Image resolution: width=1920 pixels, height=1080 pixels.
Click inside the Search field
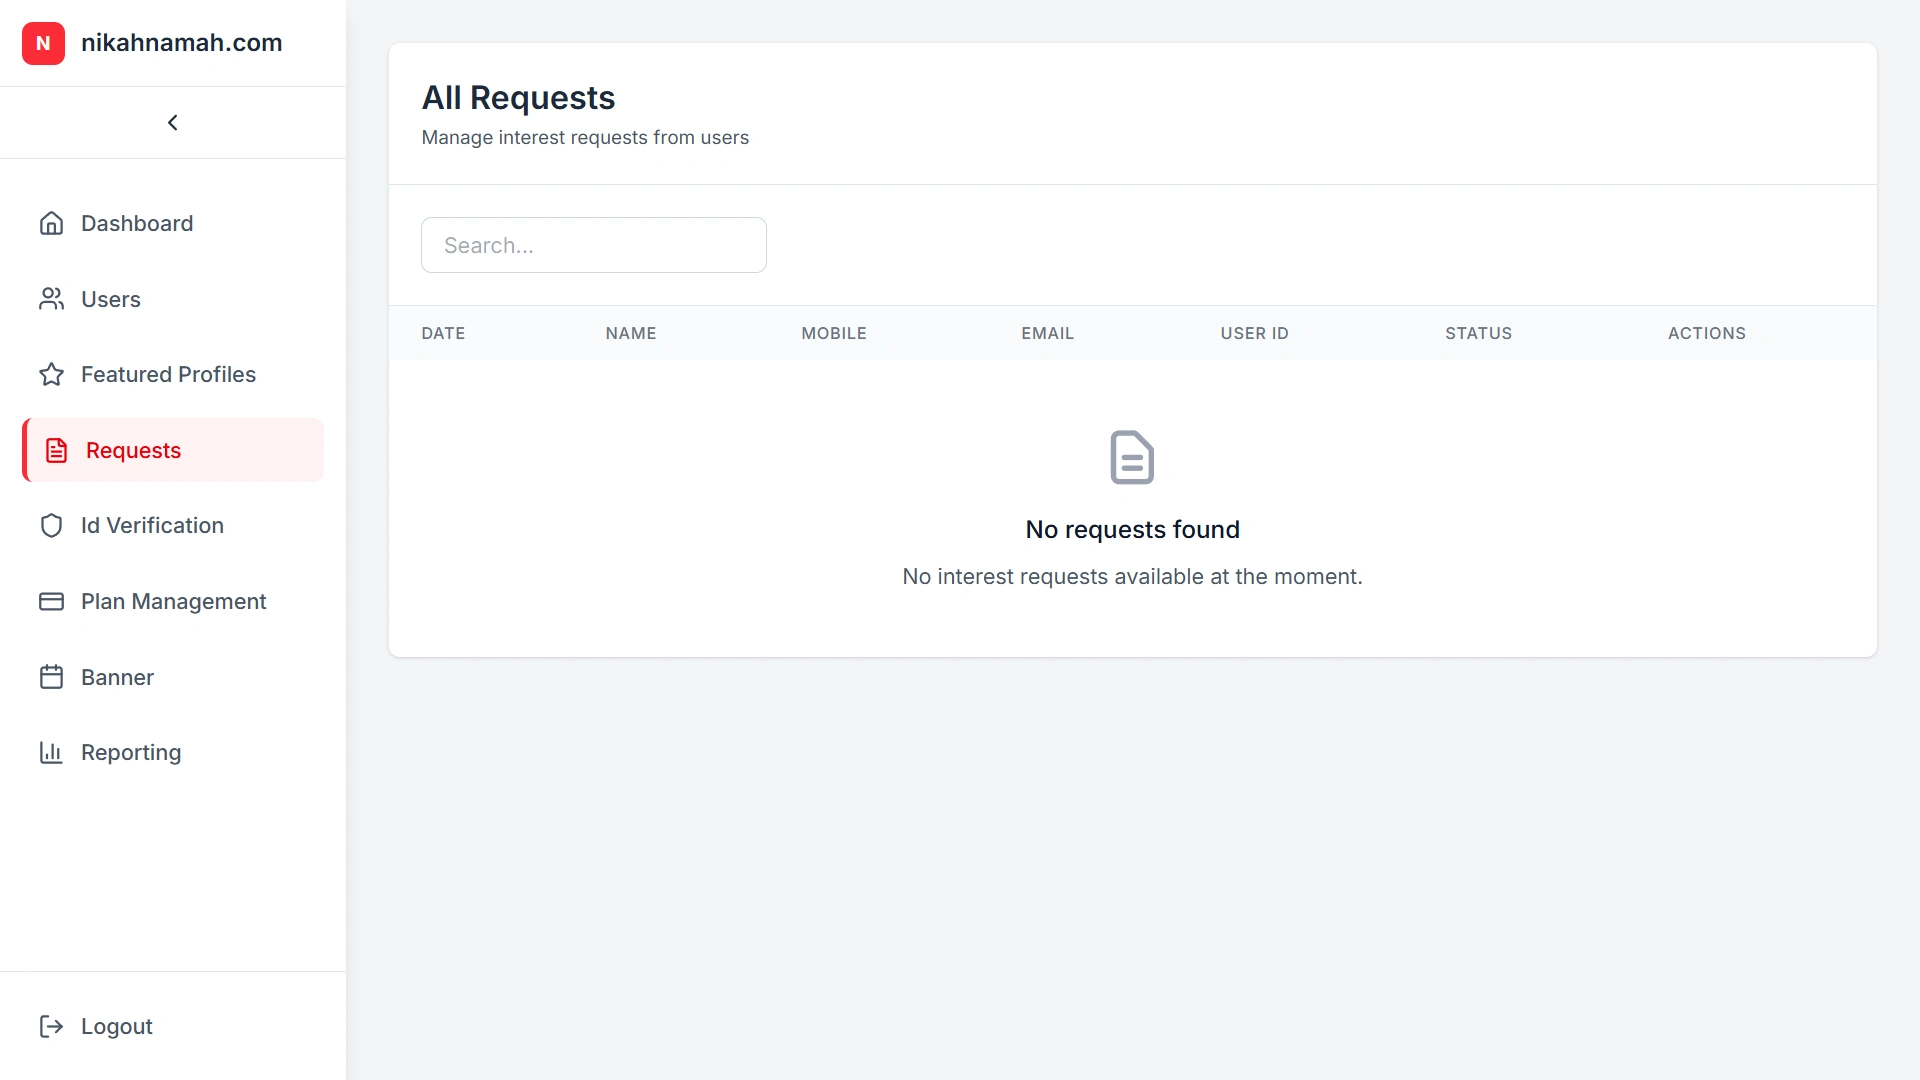pos(594,245)
